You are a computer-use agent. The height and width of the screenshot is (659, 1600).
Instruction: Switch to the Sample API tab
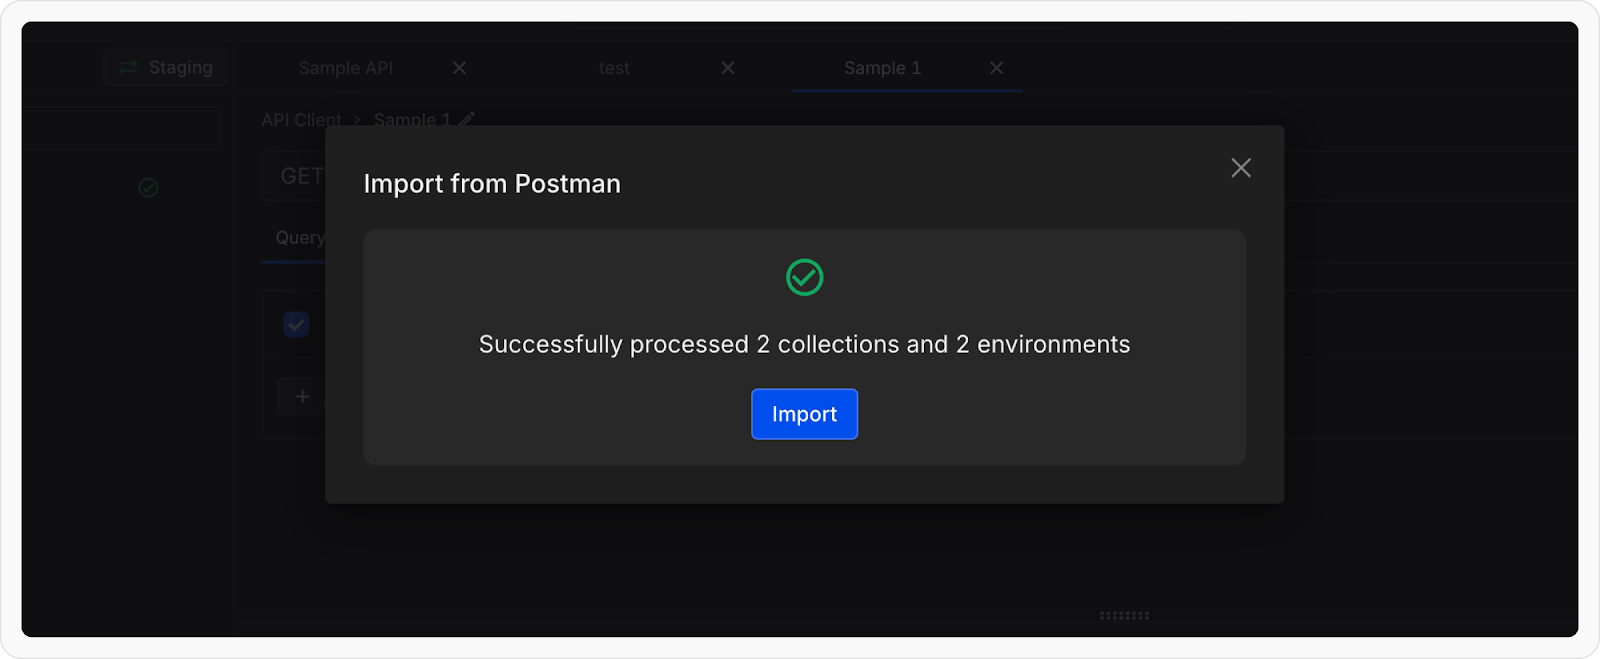point(345,68)
